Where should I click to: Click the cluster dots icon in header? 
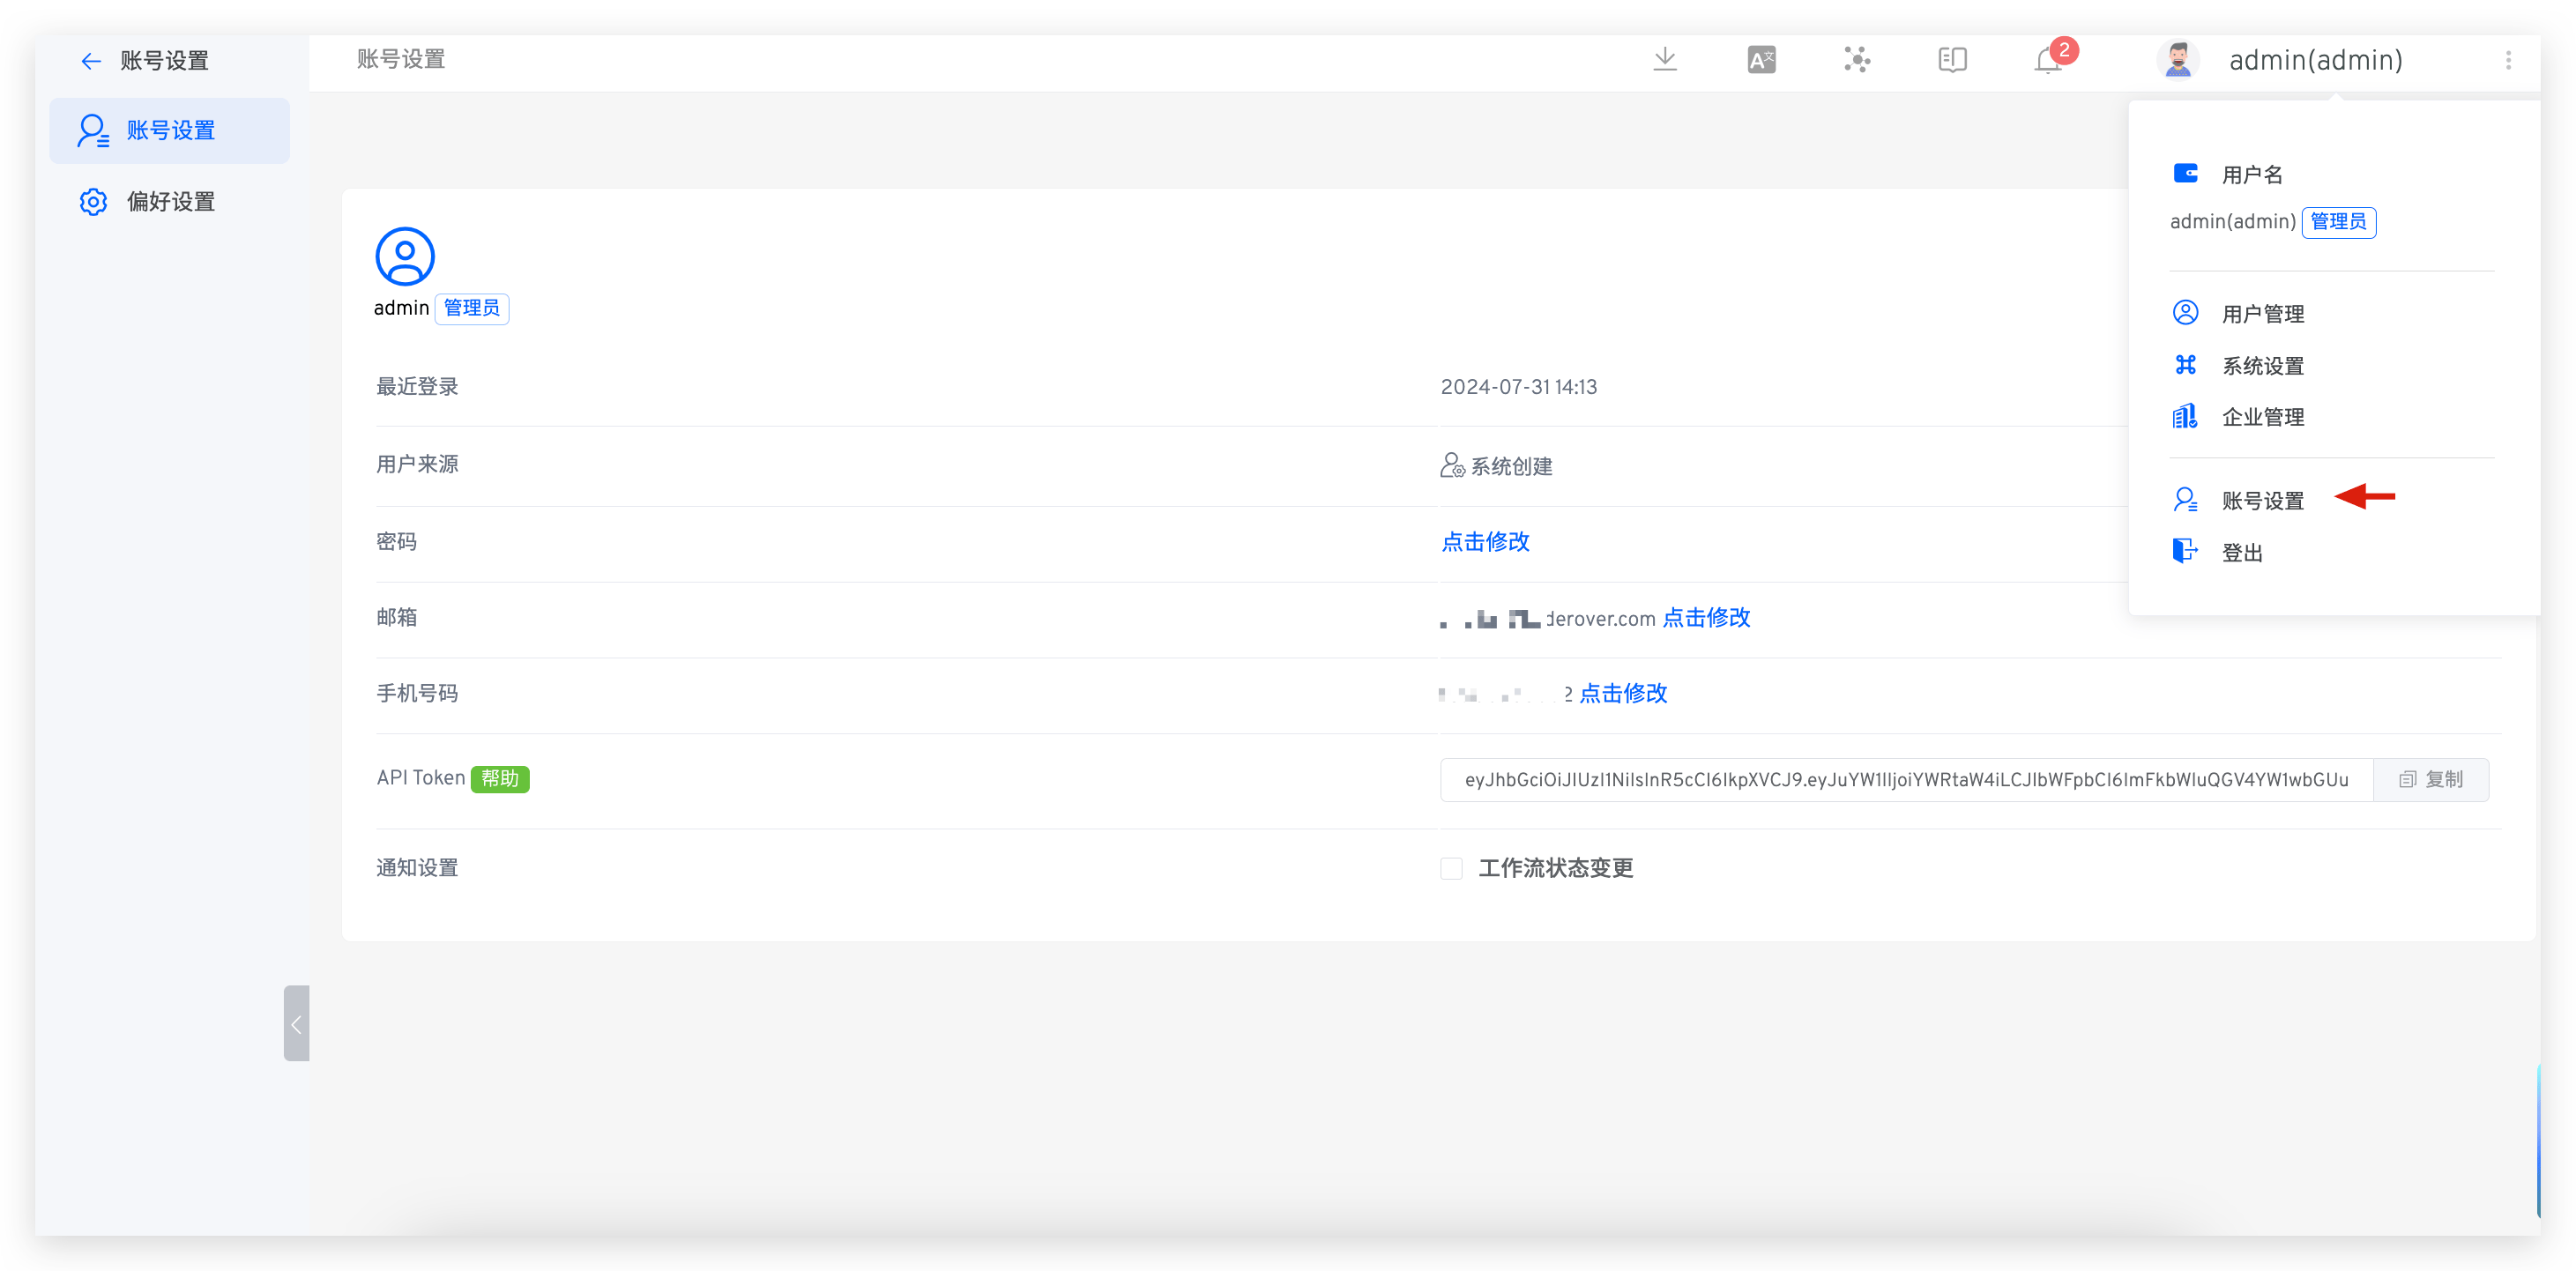(1857, 60)
